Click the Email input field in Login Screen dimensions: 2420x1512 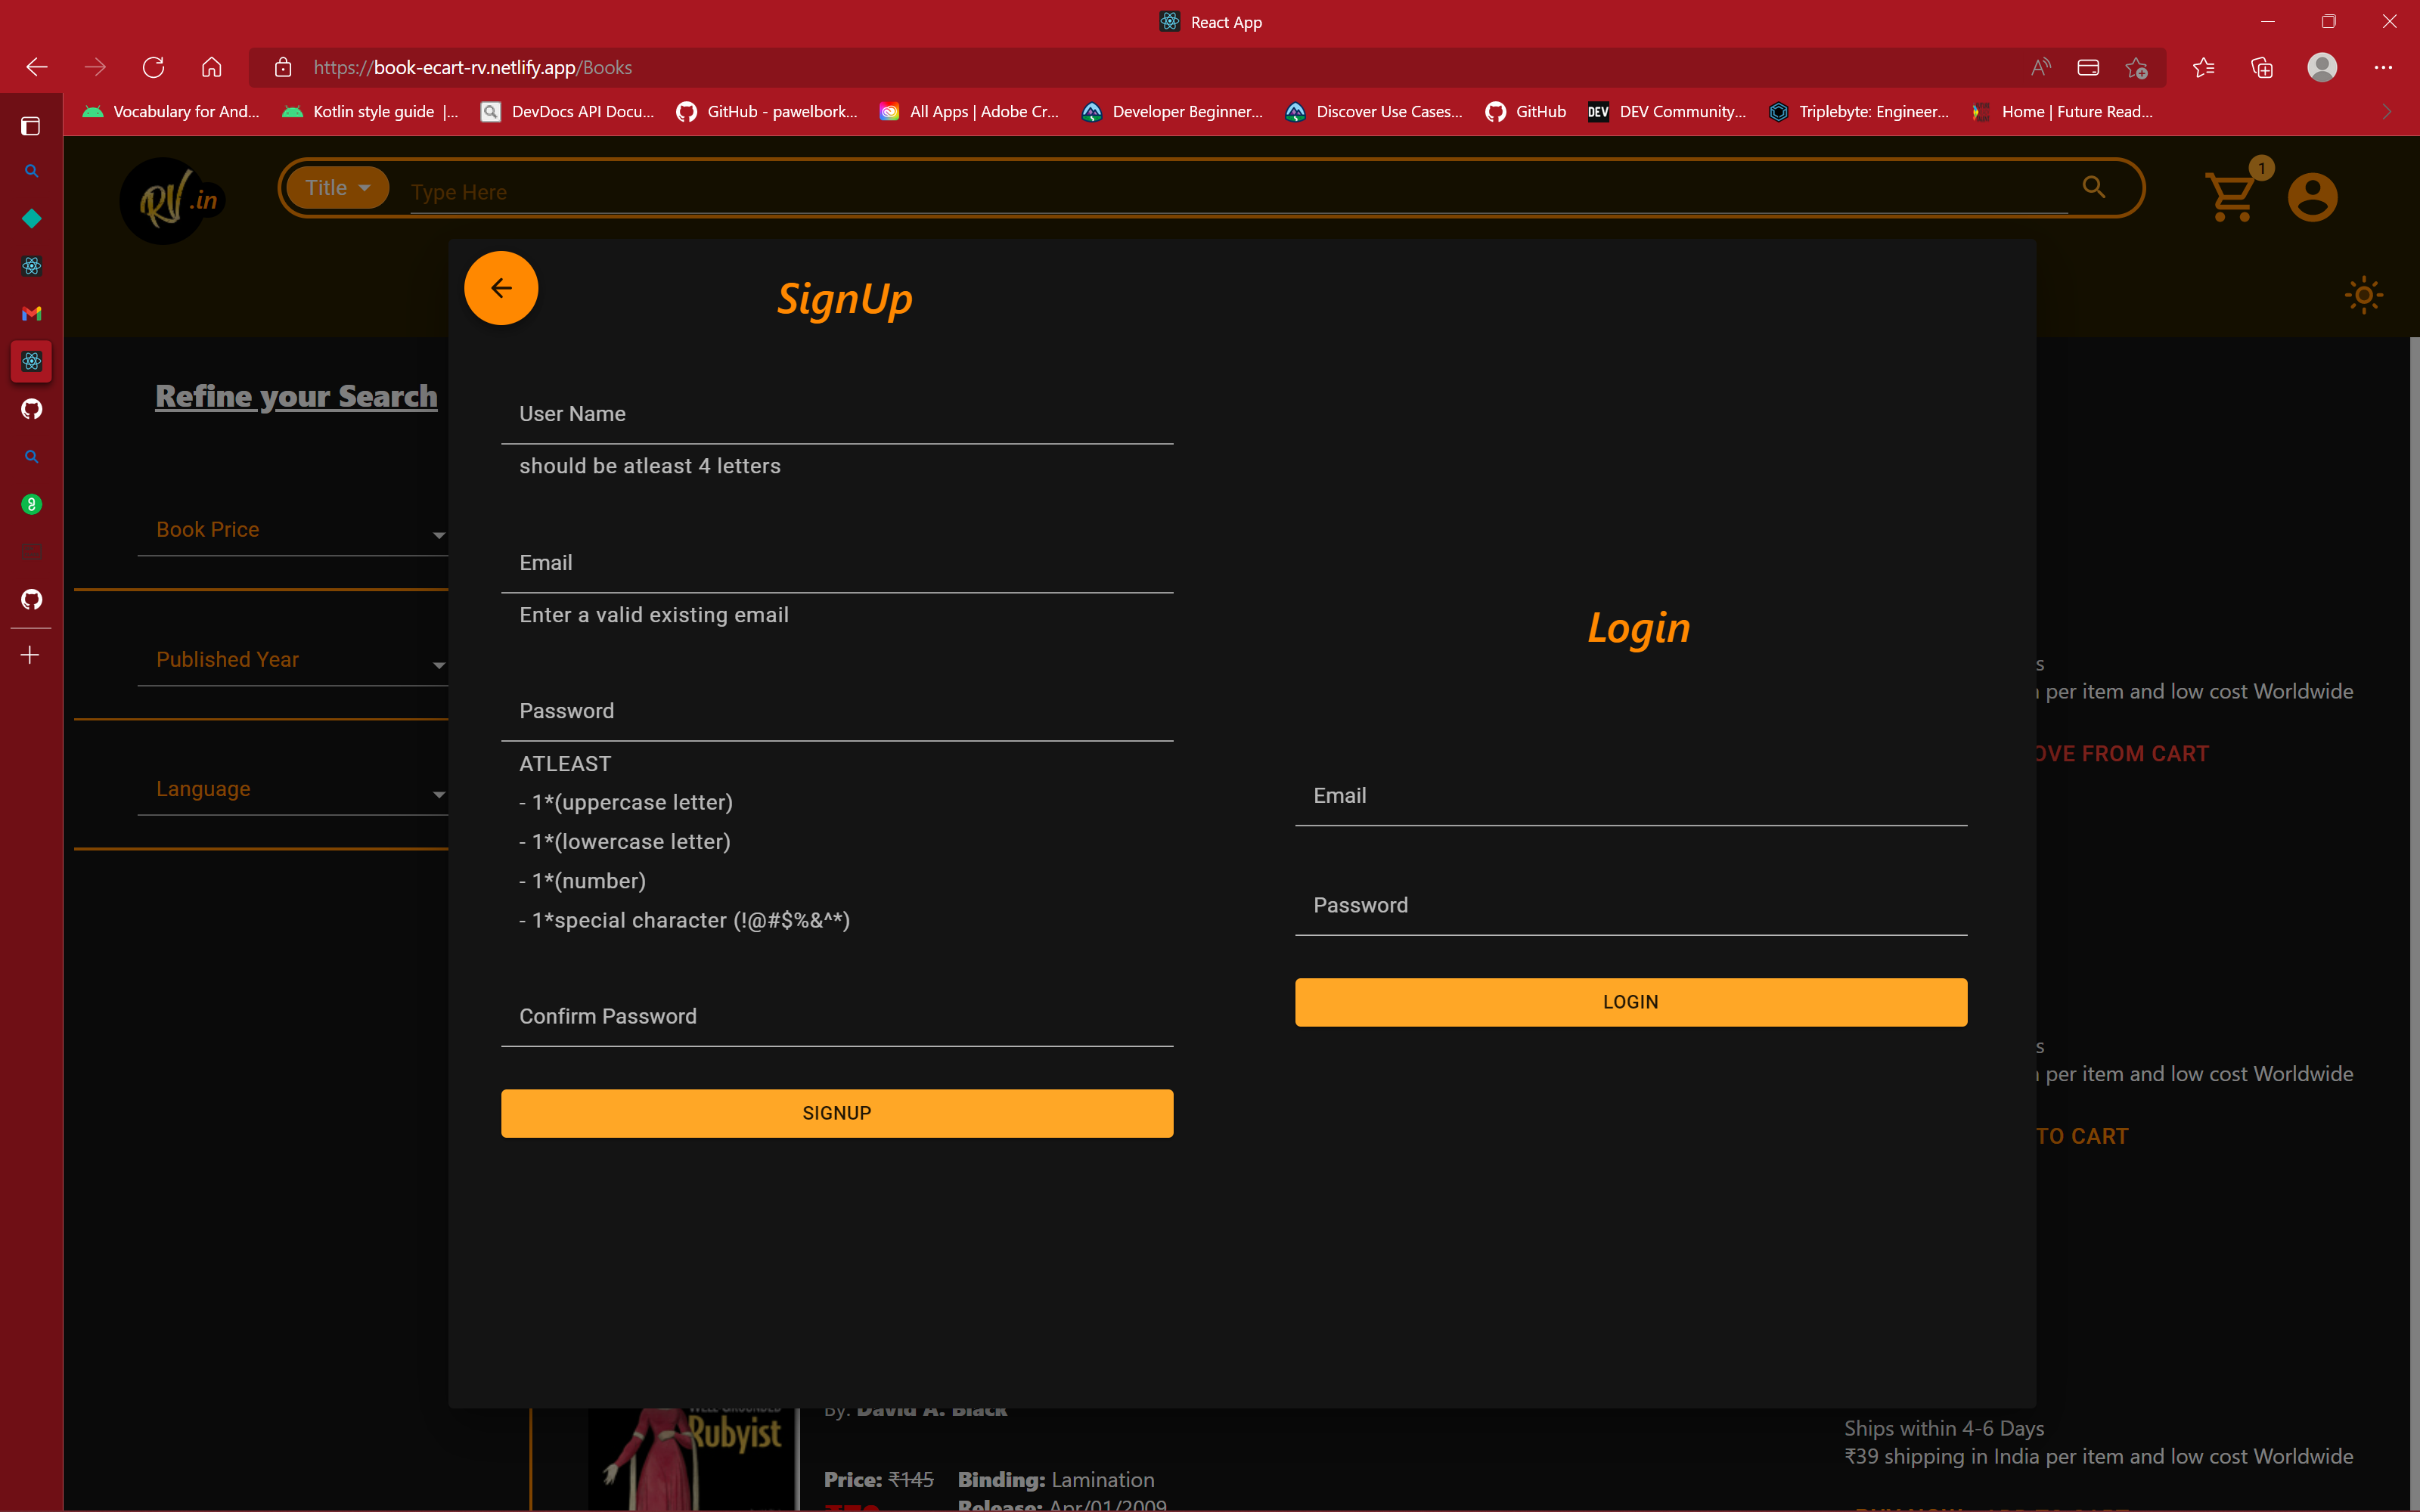click(1629, 796)
